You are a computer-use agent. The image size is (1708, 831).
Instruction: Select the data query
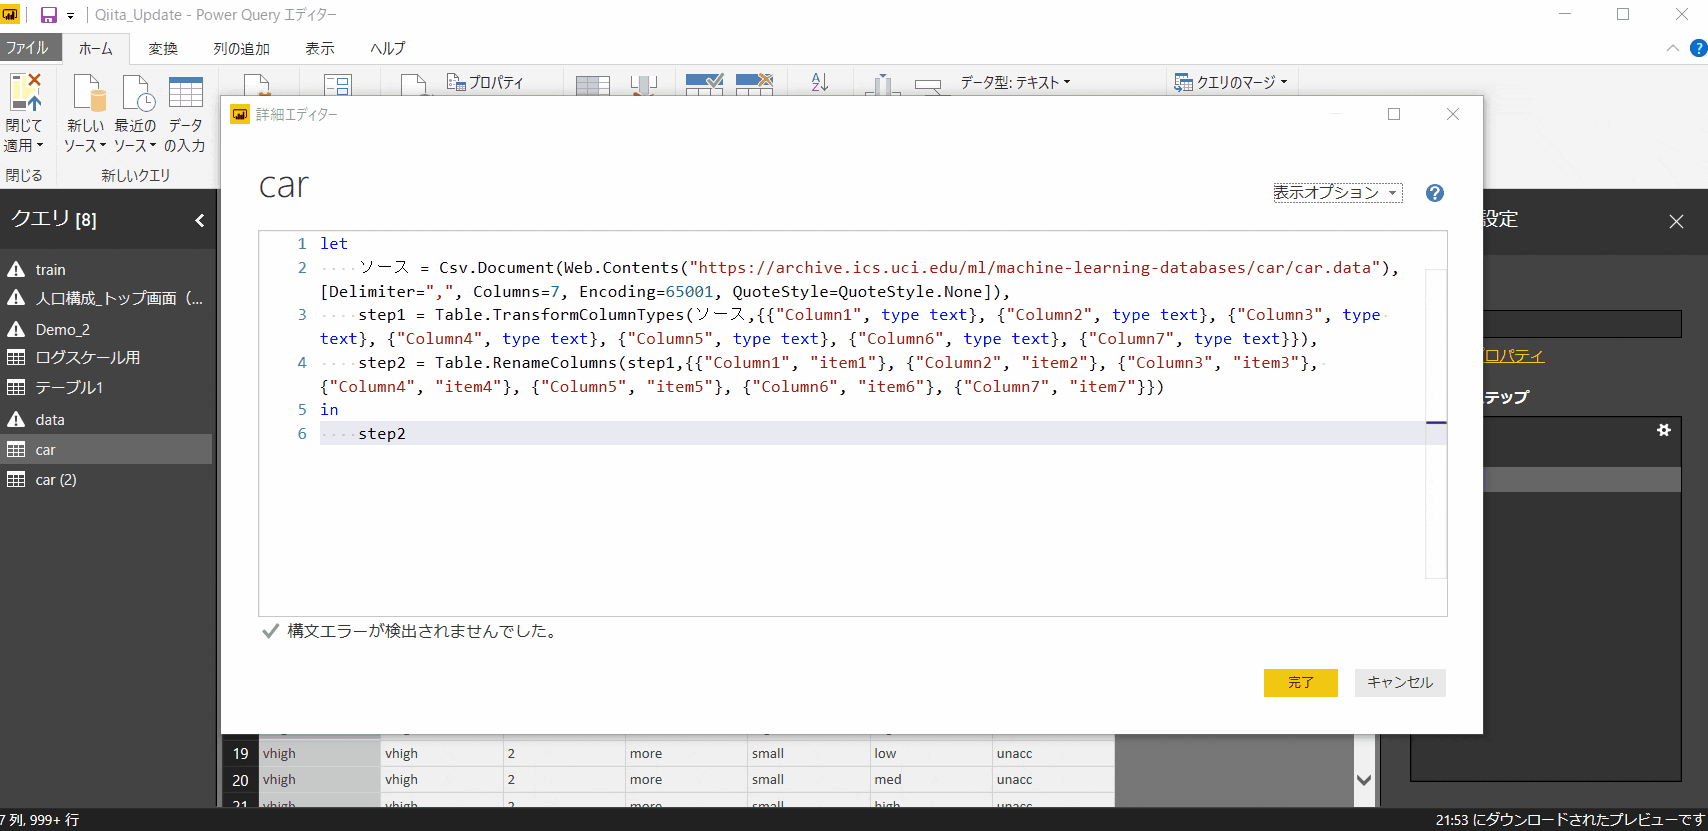point(106,420)
